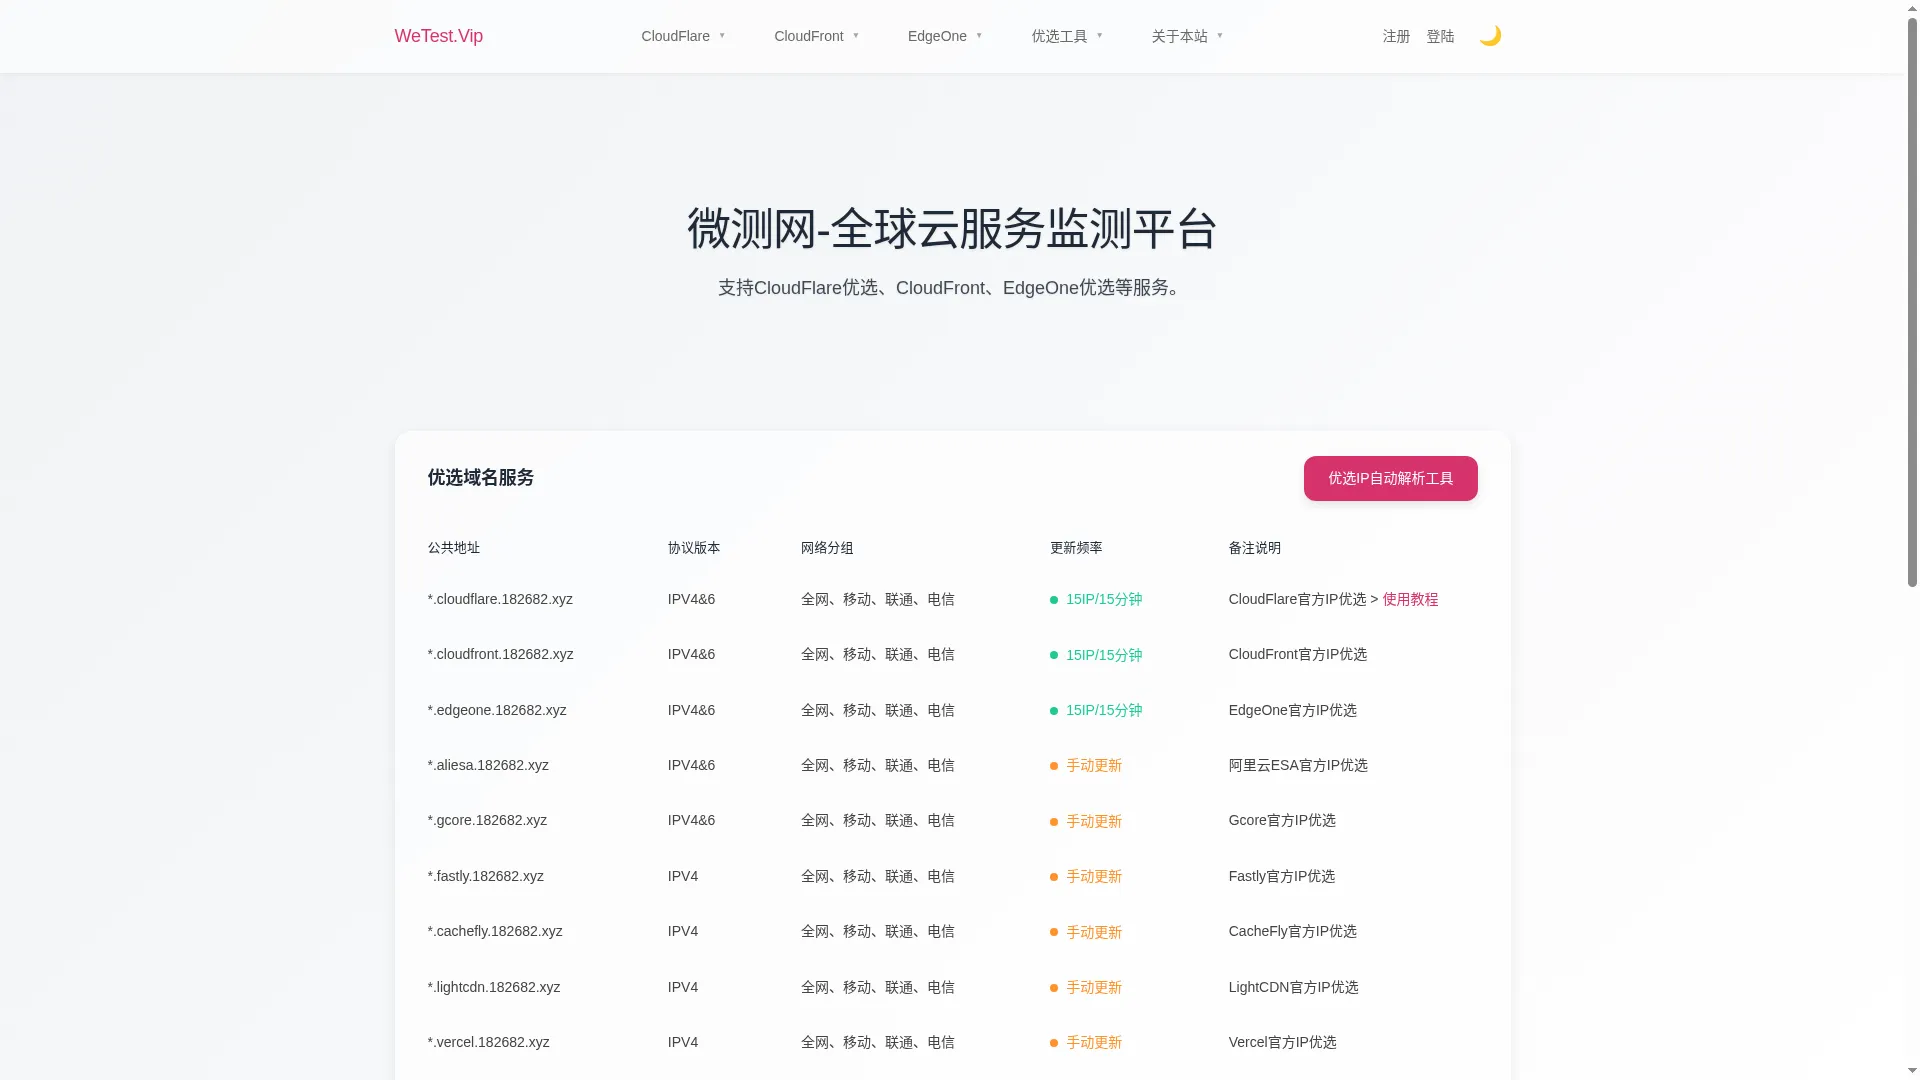The height and width of the screenshot is (1080, 1920).
Task: Select the *.fastly.182682.xyz address
Action: (x=486, y=876)
